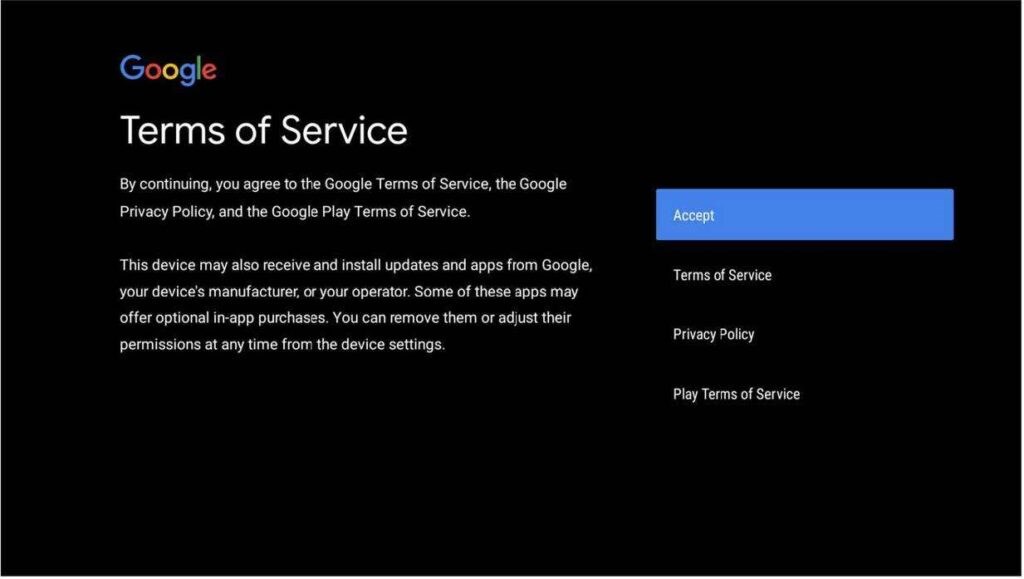The width and height of the screenshot is (1024, 579).
Task: Click the blue capital G in the logo
Action: coord(131,68)
